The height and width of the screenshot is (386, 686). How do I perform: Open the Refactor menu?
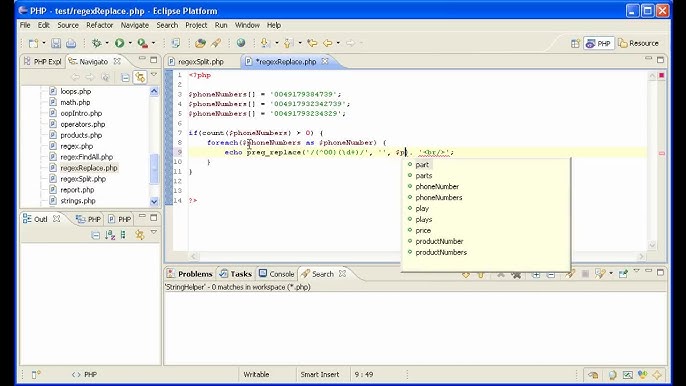(99, 25)
